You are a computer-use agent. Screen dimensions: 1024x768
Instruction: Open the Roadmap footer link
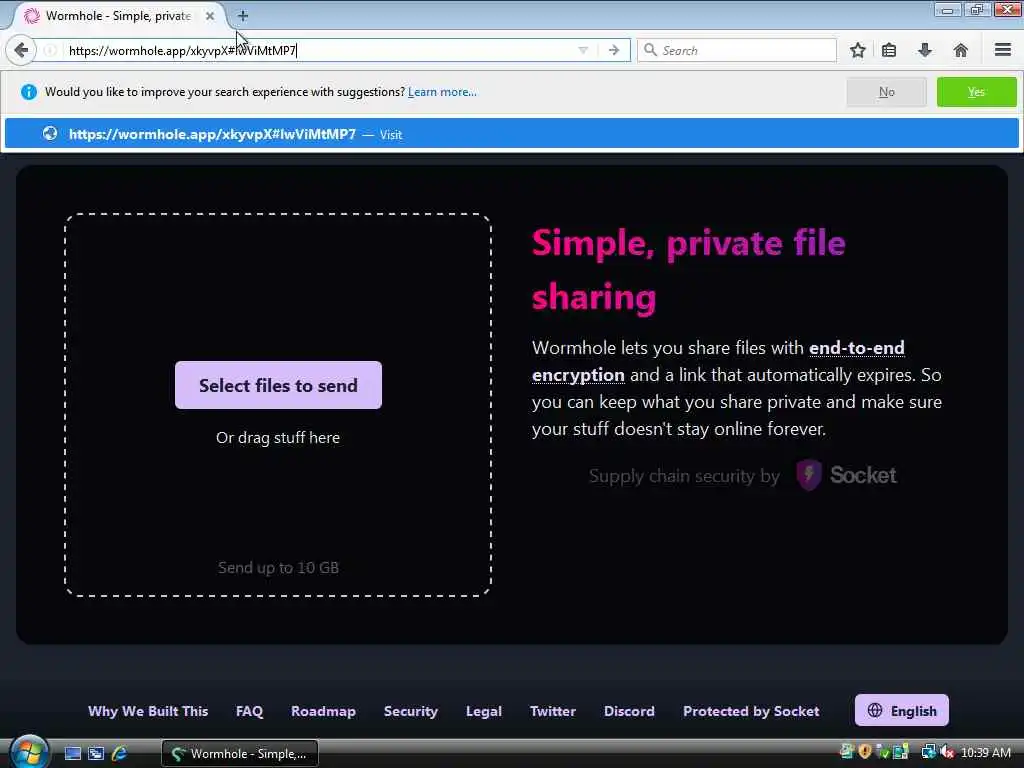(323, 711)
